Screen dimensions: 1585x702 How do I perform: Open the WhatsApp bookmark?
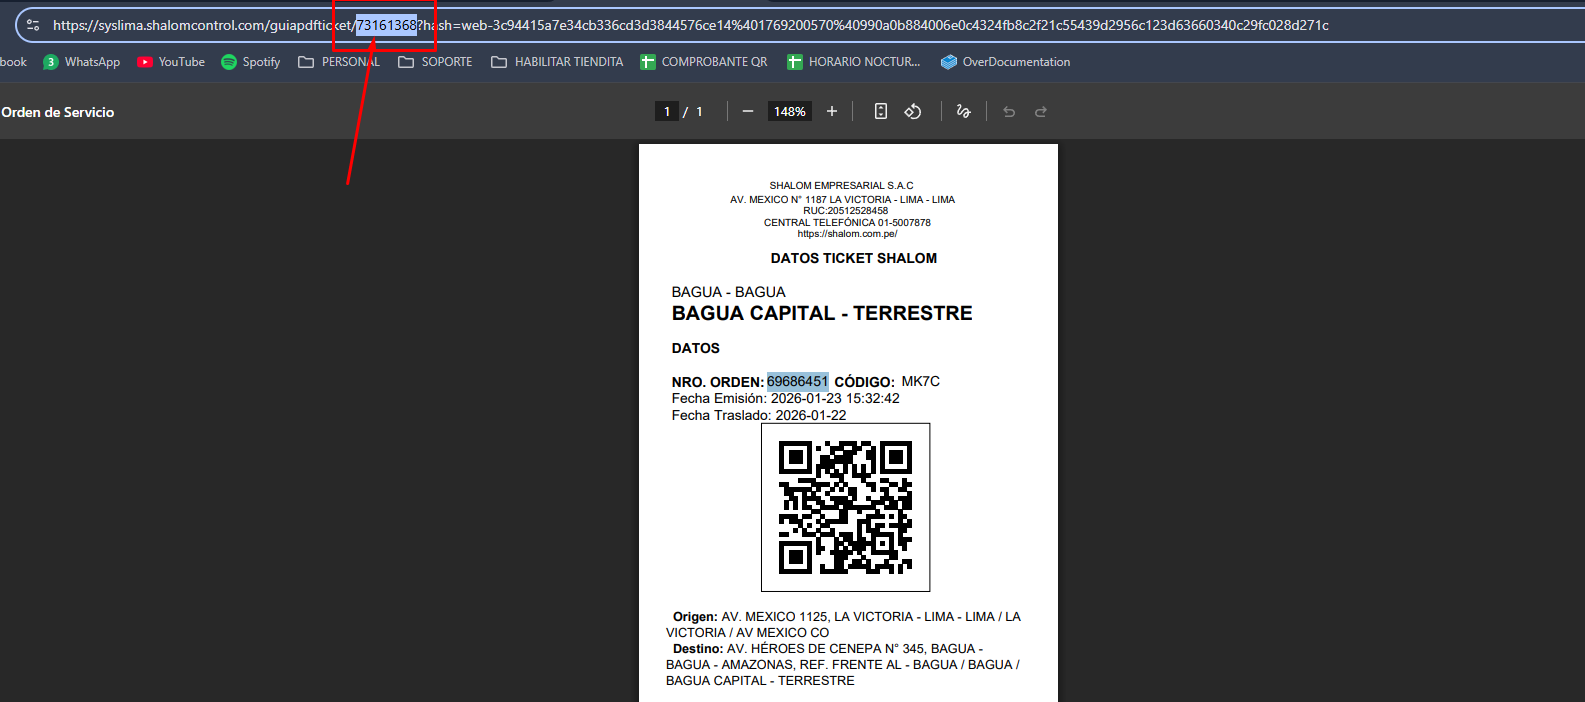(81, 62)
